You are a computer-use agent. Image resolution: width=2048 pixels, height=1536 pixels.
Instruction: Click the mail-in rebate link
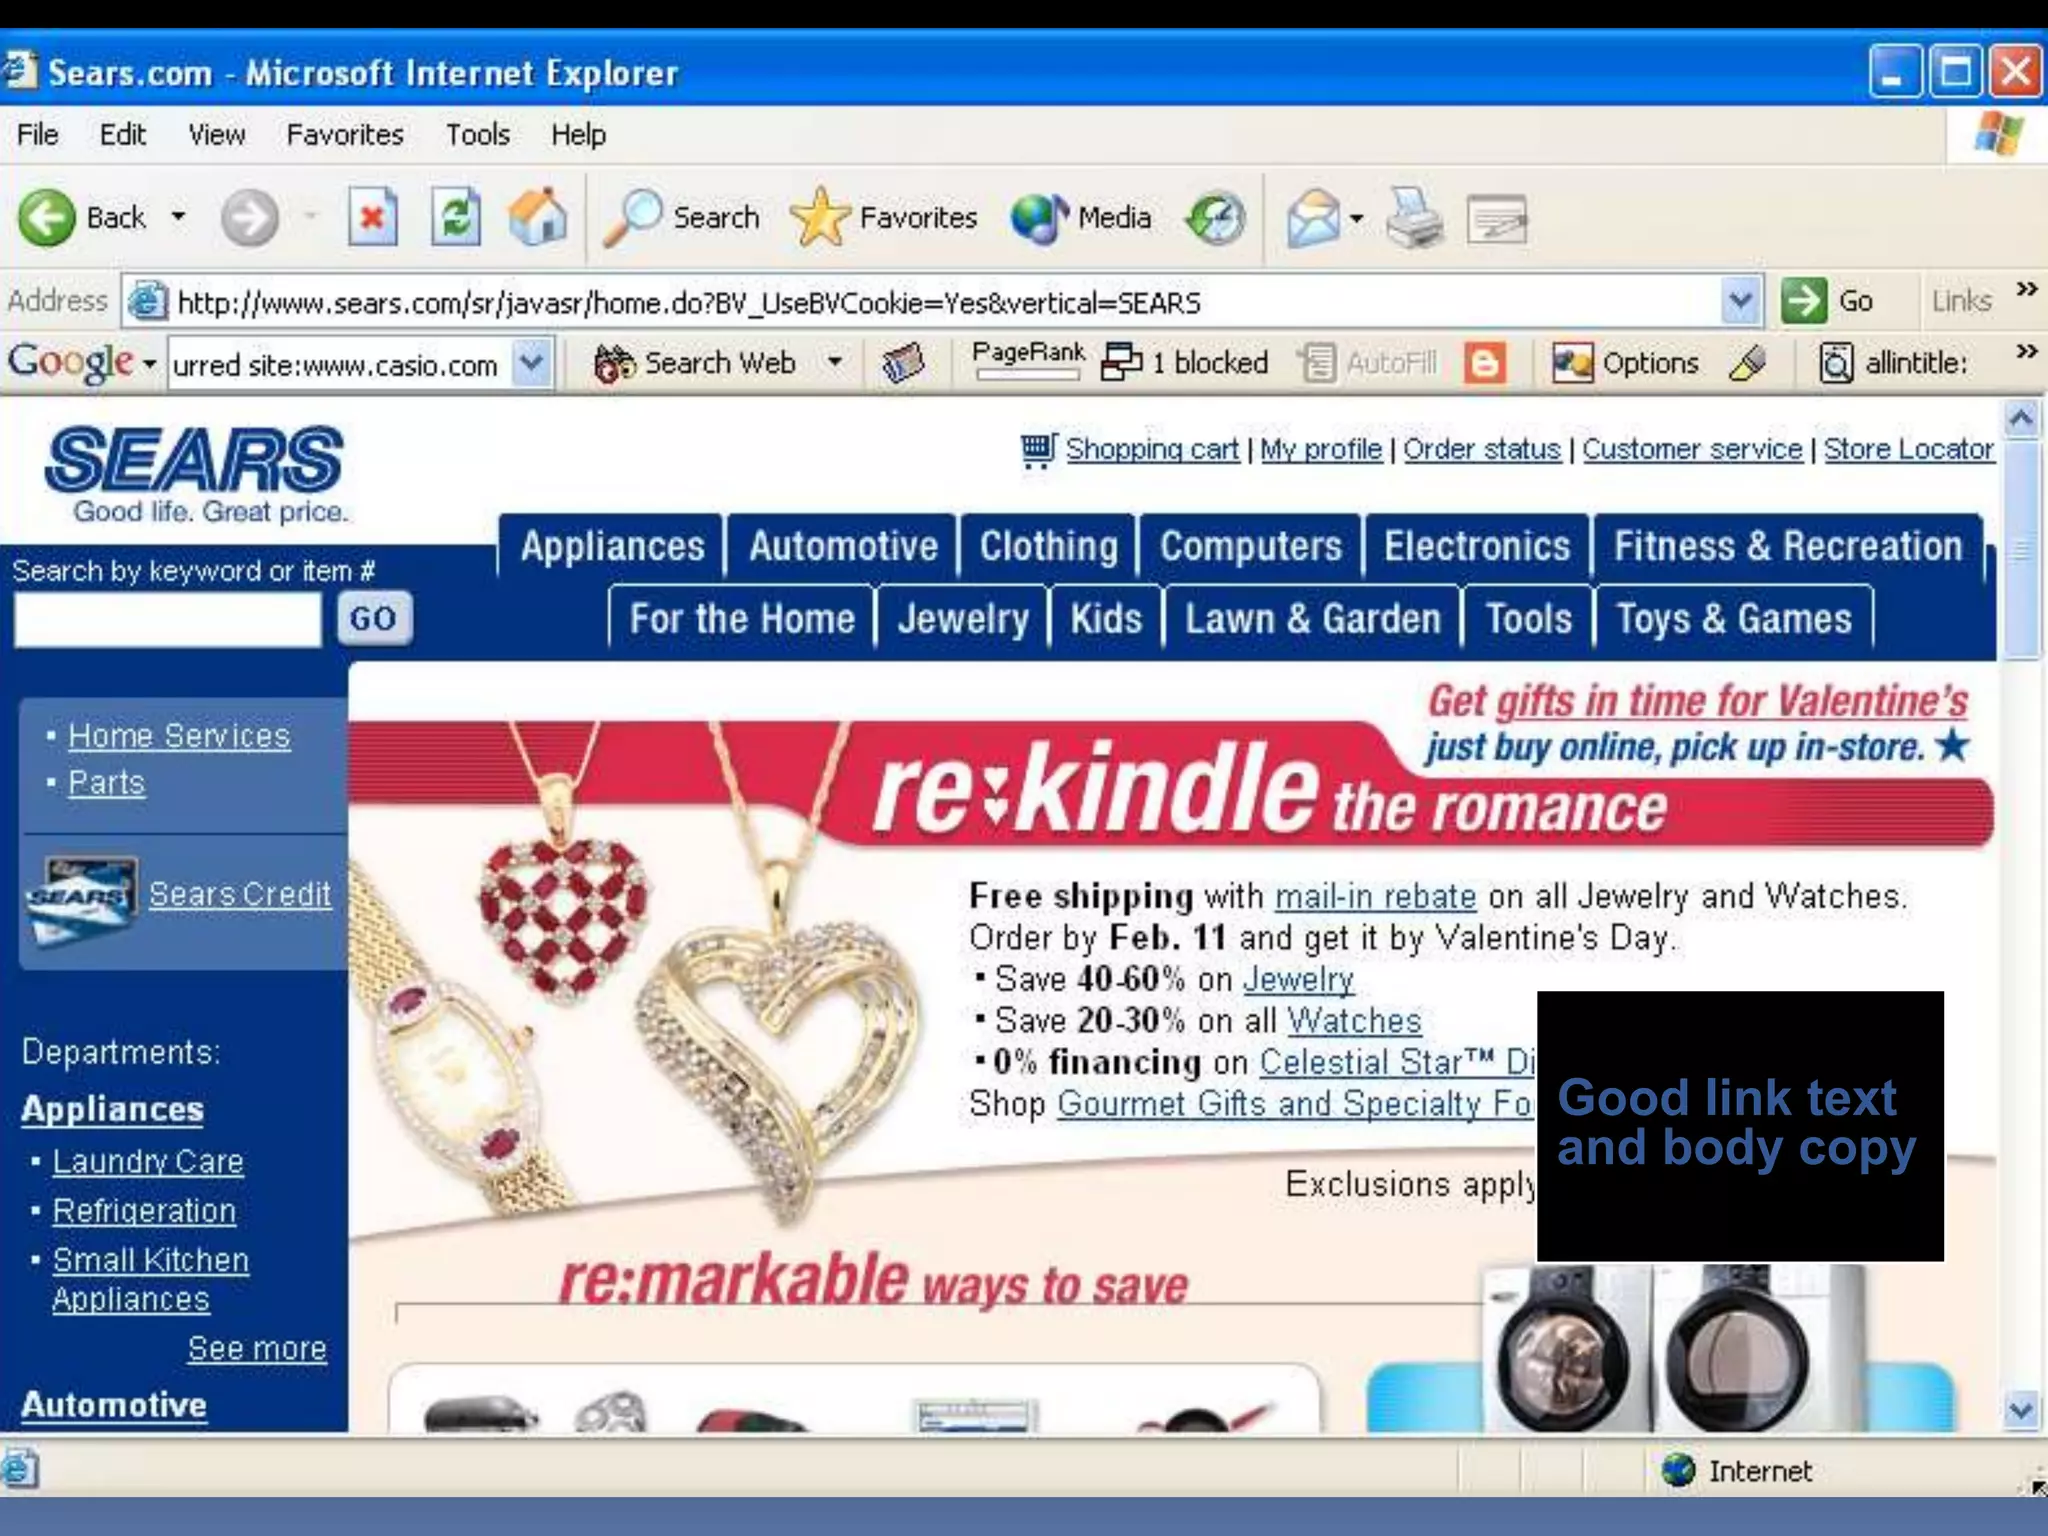click(x=1375, y=897)
